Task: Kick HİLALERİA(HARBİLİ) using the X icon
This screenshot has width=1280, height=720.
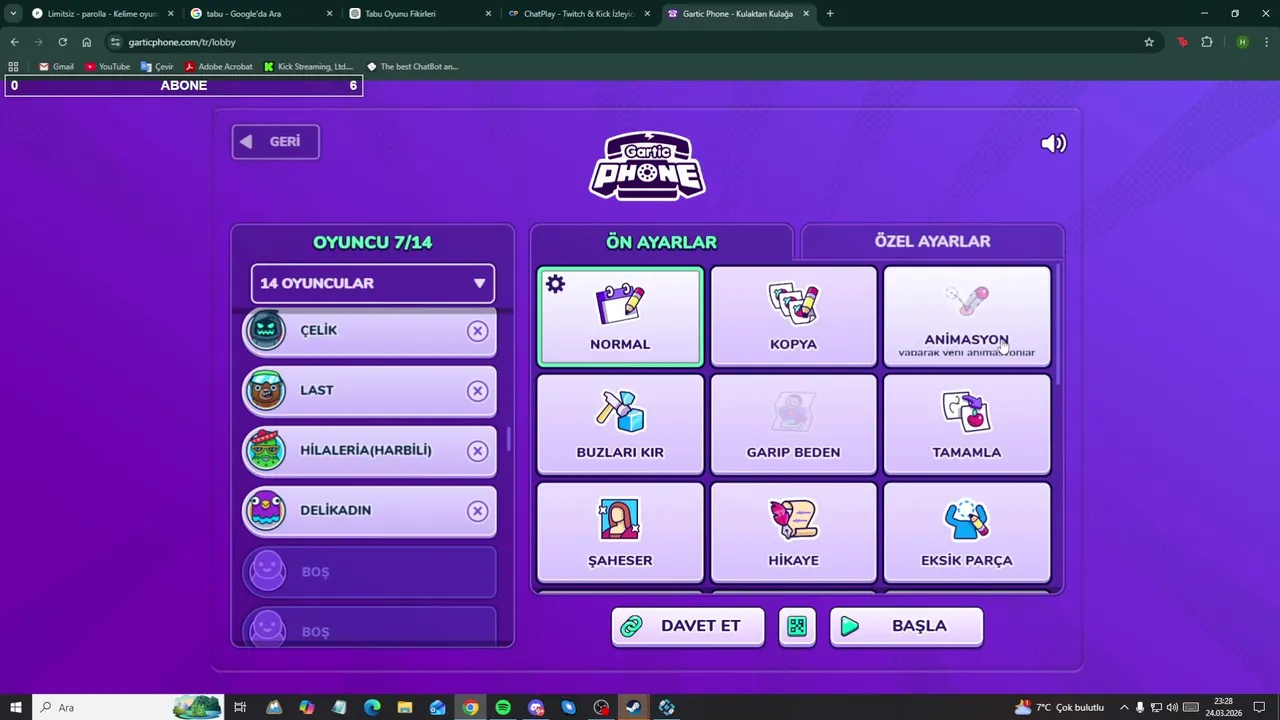Action: (x=478, y=451)
